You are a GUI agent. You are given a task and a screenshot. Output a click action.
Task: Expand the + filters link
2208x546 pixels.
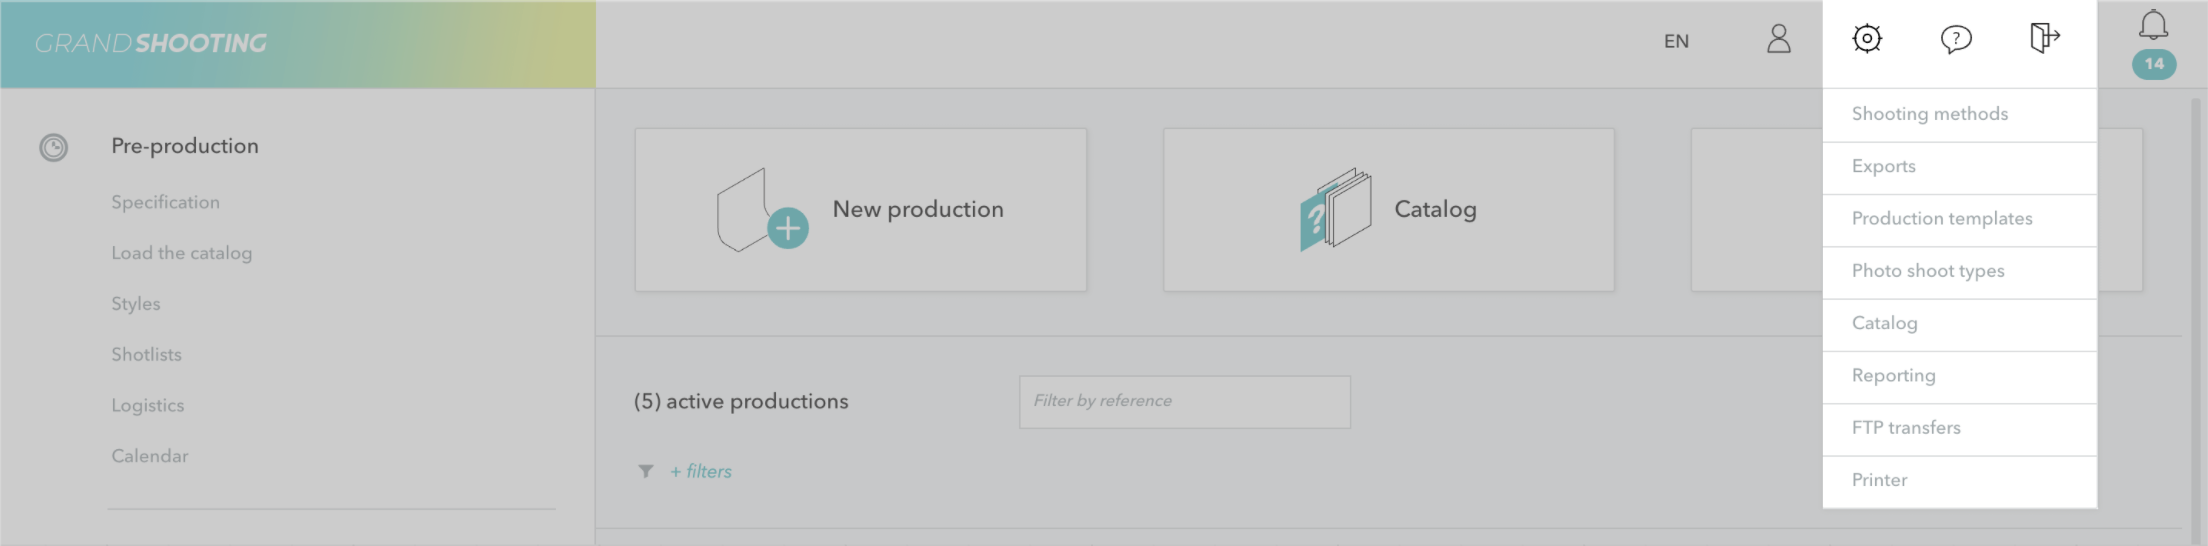coord(701,471)
